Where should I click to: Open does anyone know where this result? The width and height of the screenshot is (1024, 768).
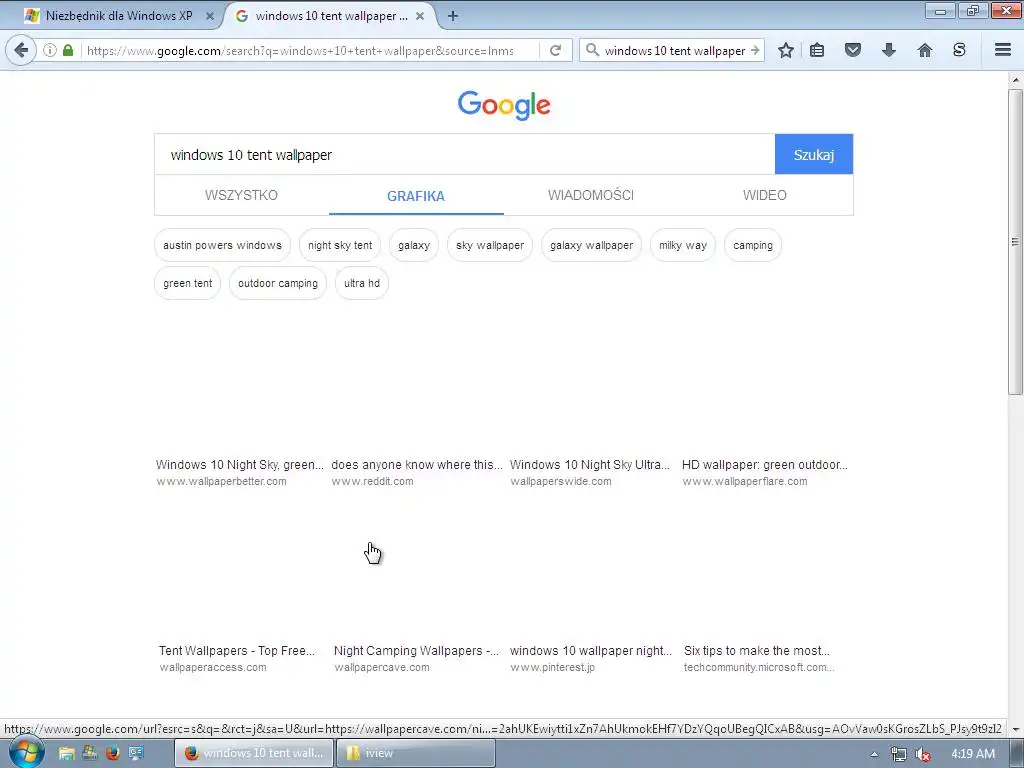point(417,465)
